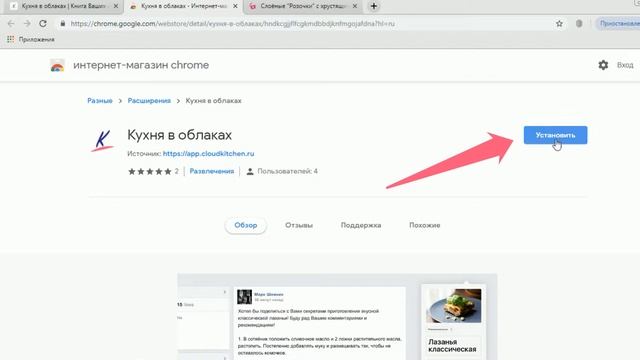Viewport: 640px width, 360px height.
Task: Click the Приостановлена profile button
Action: (x=618, y=24)
